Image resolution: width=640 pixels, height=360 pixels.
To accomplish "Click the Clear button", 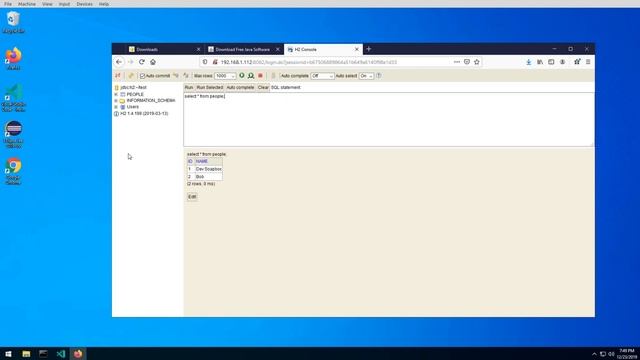I will 263,87.
